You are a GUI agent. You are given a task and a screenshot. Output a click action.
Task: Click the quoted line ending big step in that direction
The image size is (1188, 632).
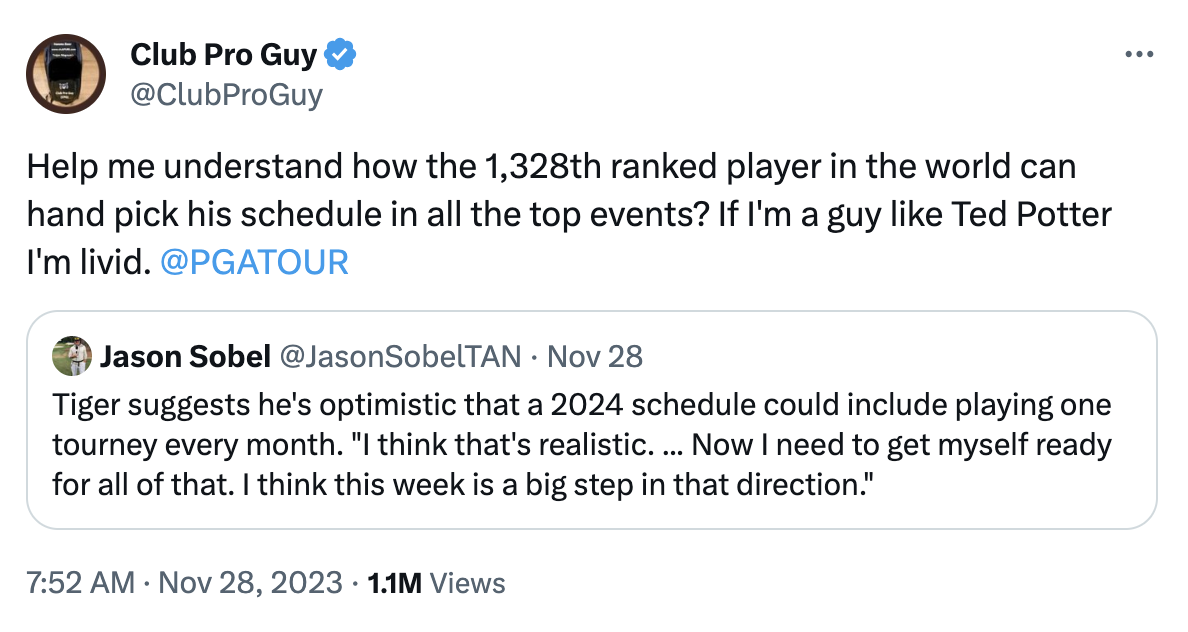pyautogui.click(x=463, y=485)
